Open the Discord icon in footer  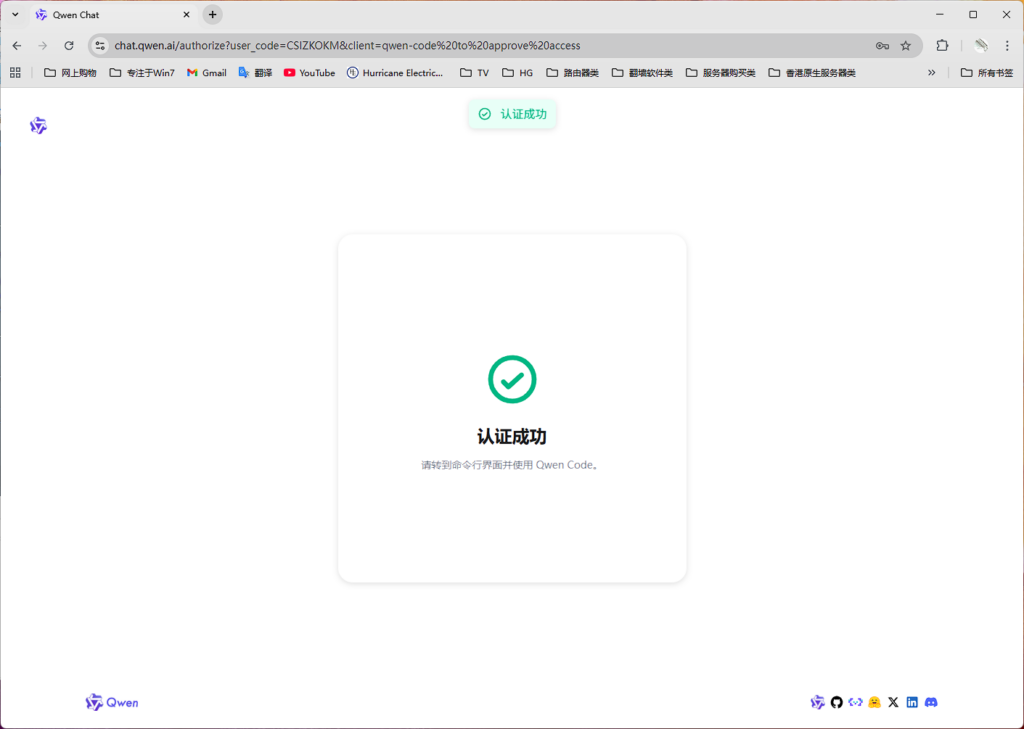(x=931, y=702)
